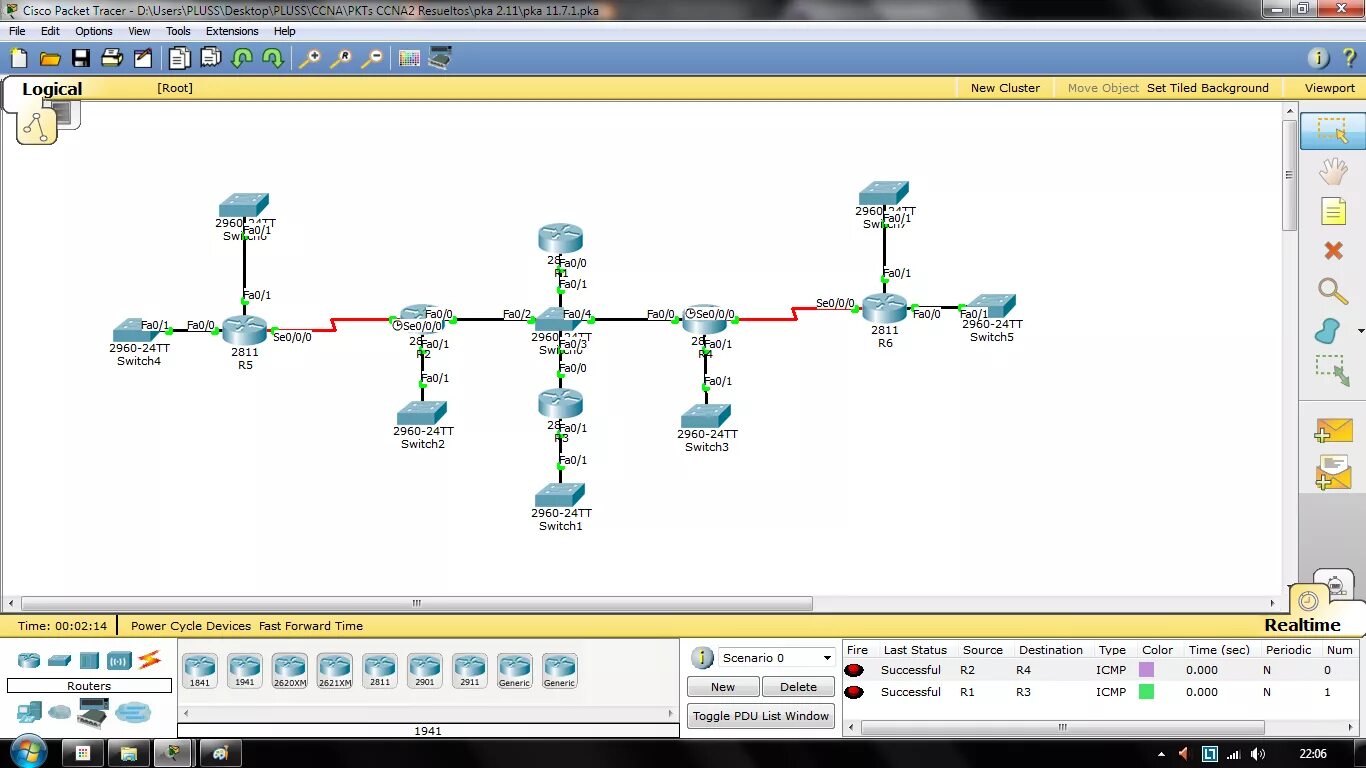
Task: Choose the Resize Shape tool
Action: click(1332, 371)
